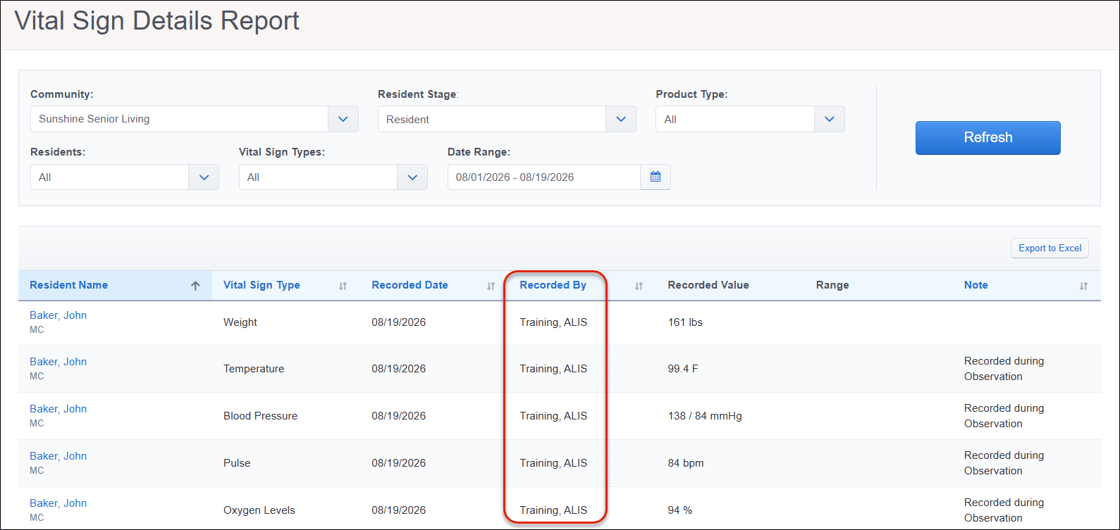
Task: Sort by Recorded By header
Action: [553, 285]
